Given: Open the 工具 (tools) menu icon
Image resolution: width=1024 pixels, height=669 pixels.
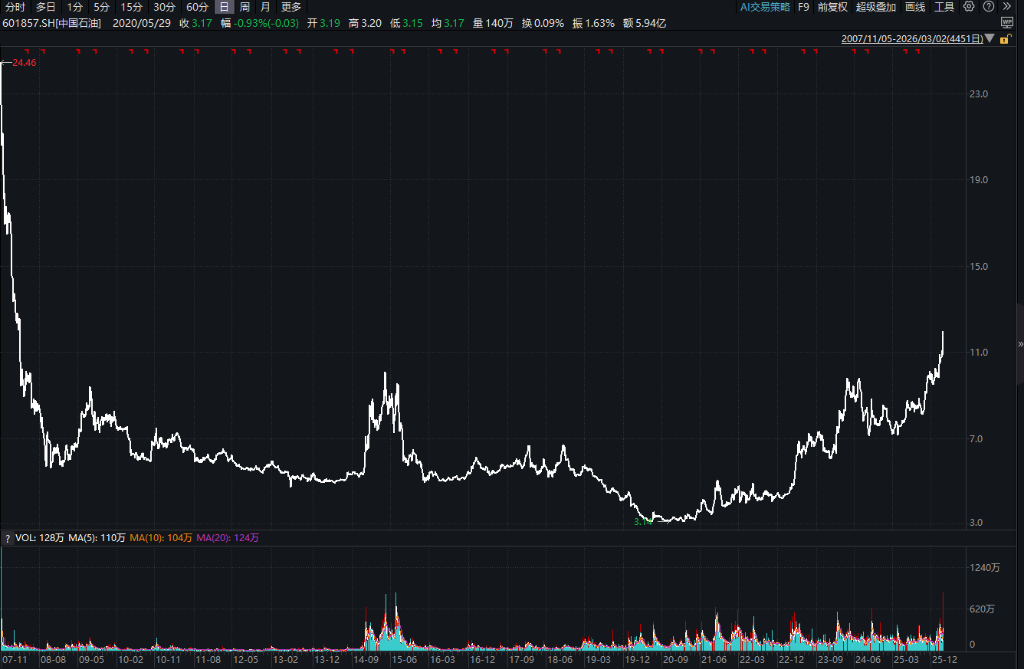Looking at the screenshot, I should pyautogui.click(x=944, y=7).
